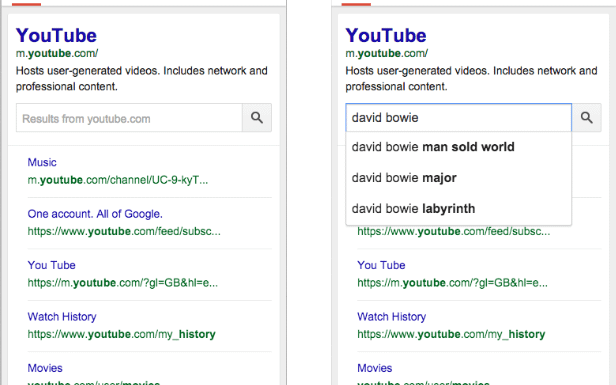Open the Movies link in the right panel
The height and width of the screenshot is (385, 616).
pos(375,368)
